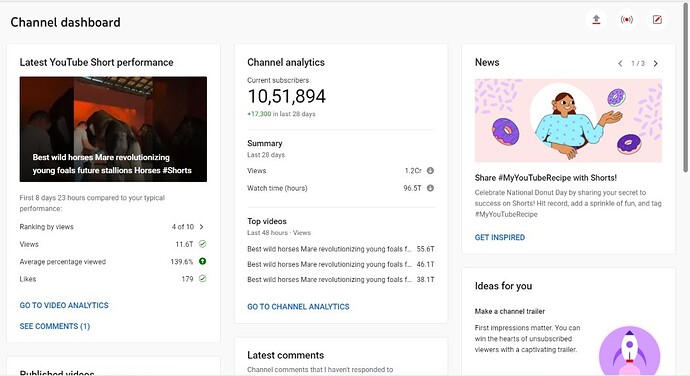Click the create post pencil icon

[657, 20]
